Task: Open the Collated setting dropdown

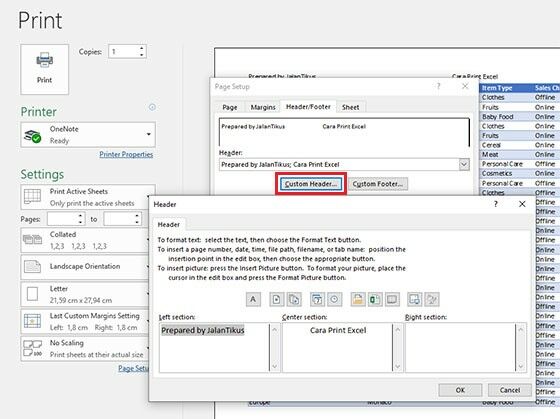Action: 149,240
